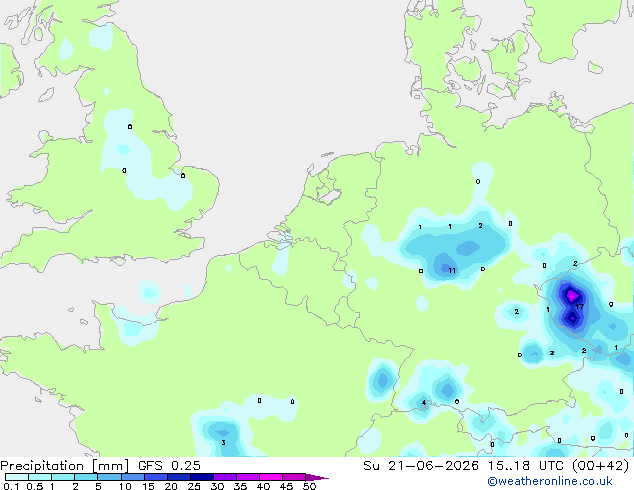
Task: Click the legend label "30"
Action: coord(217,486)
